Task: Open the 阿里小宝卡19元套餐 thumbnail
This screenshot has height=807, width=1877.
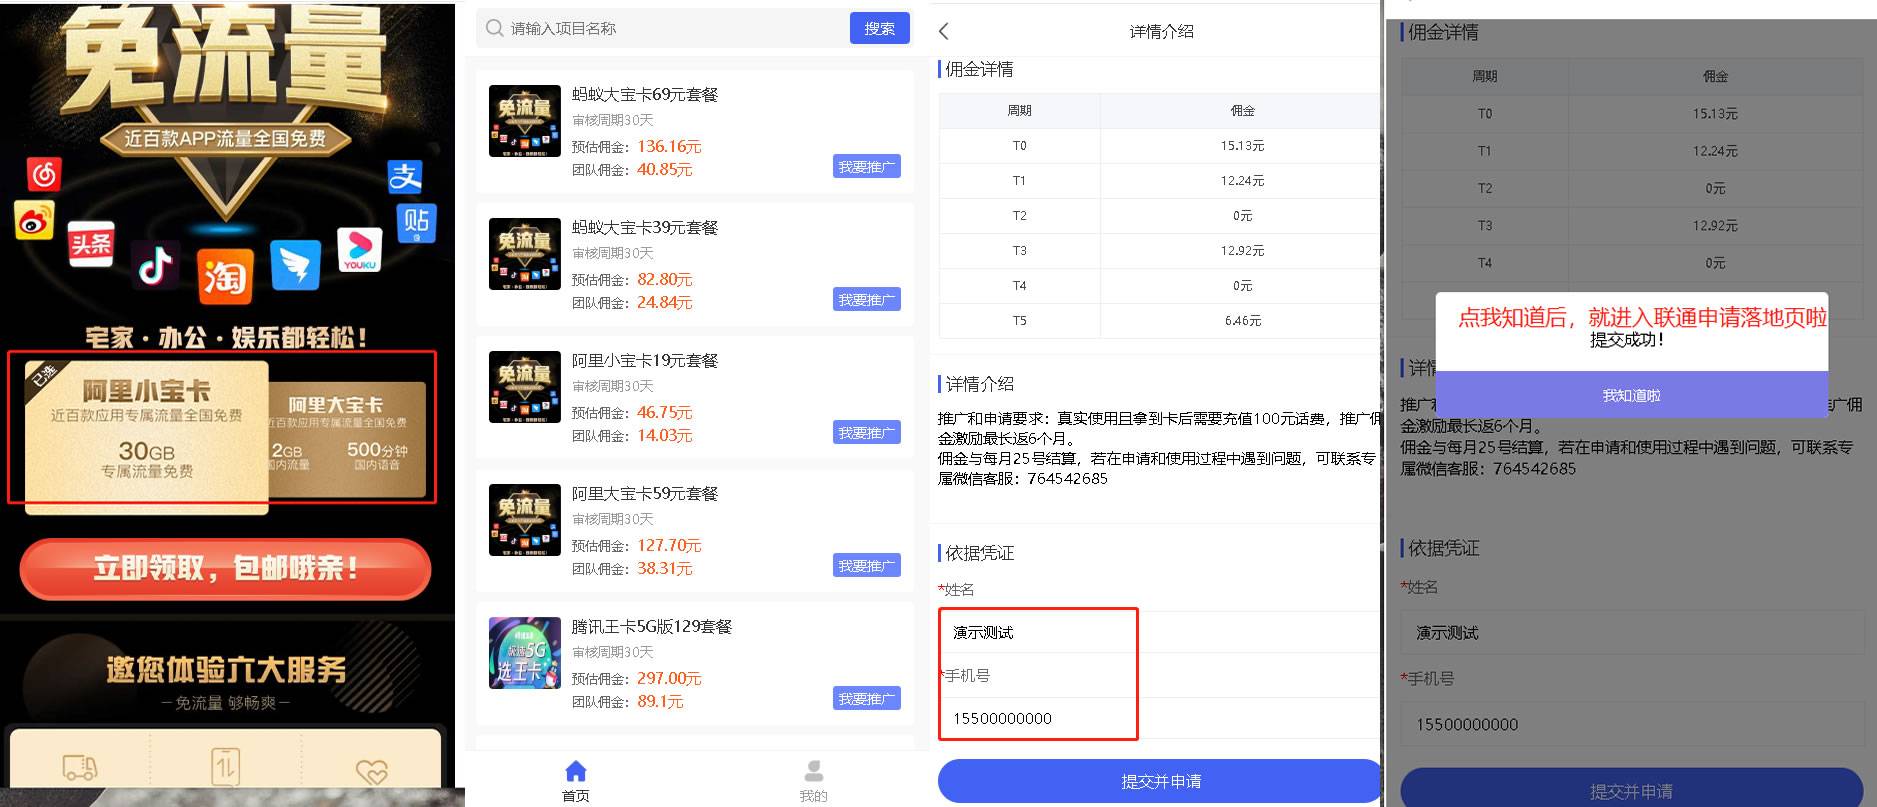Action: pos(525,387)
